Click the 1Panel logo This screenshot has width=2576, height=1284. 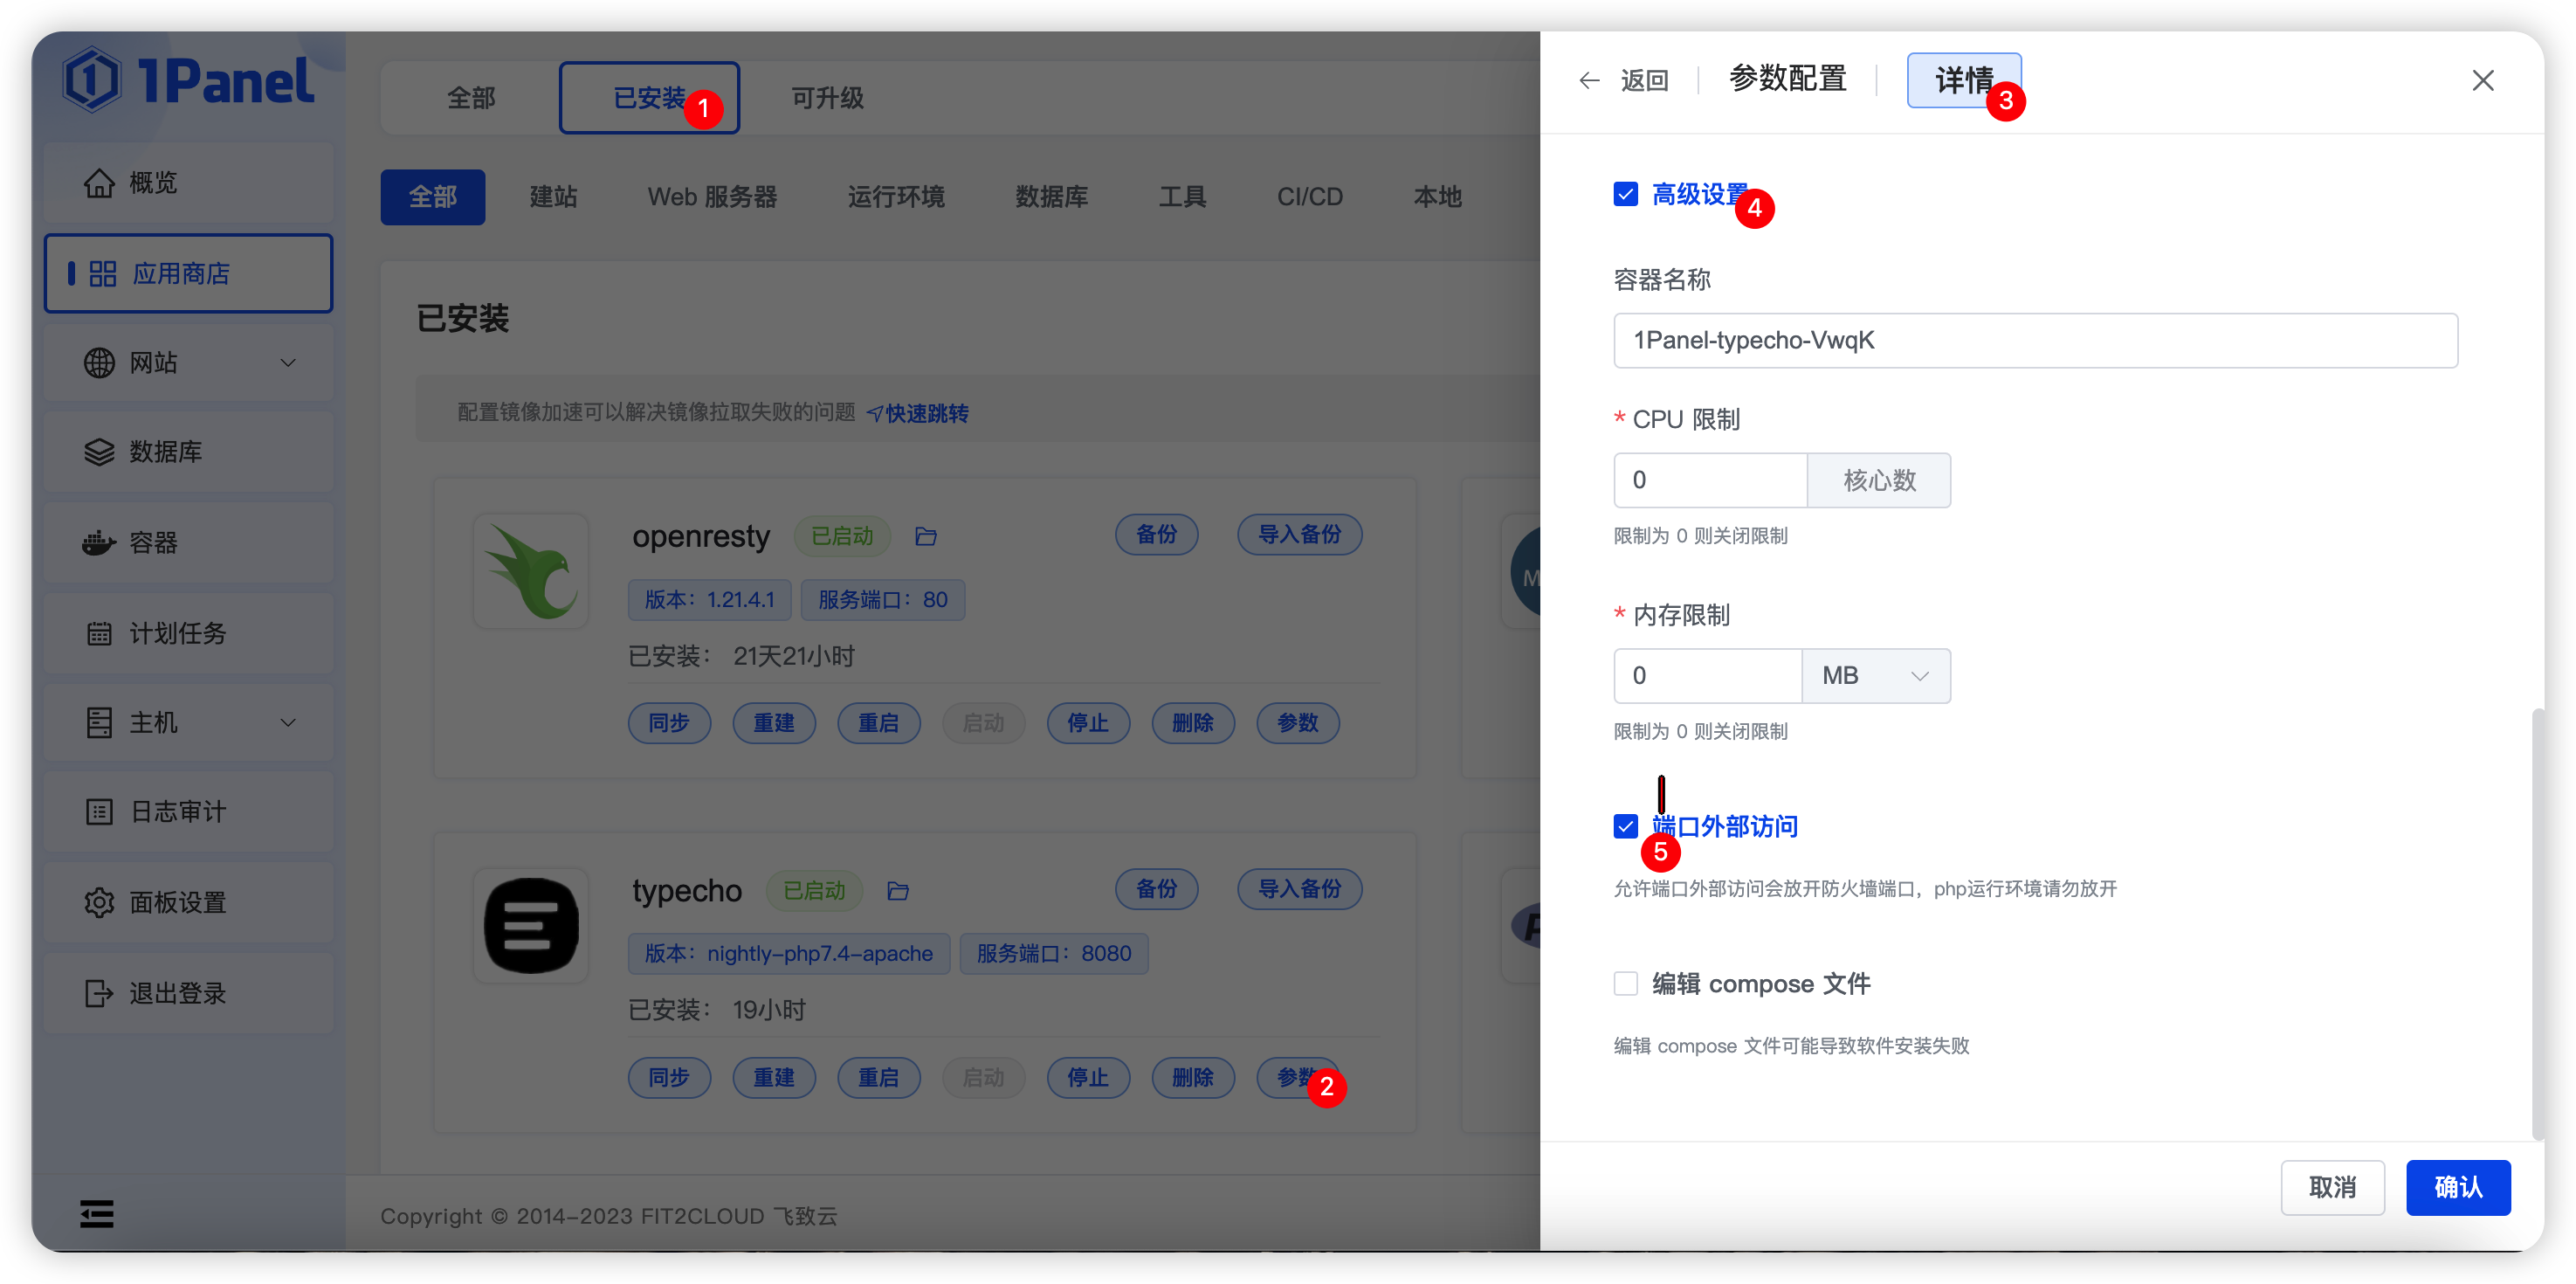(x=189, y=80)
